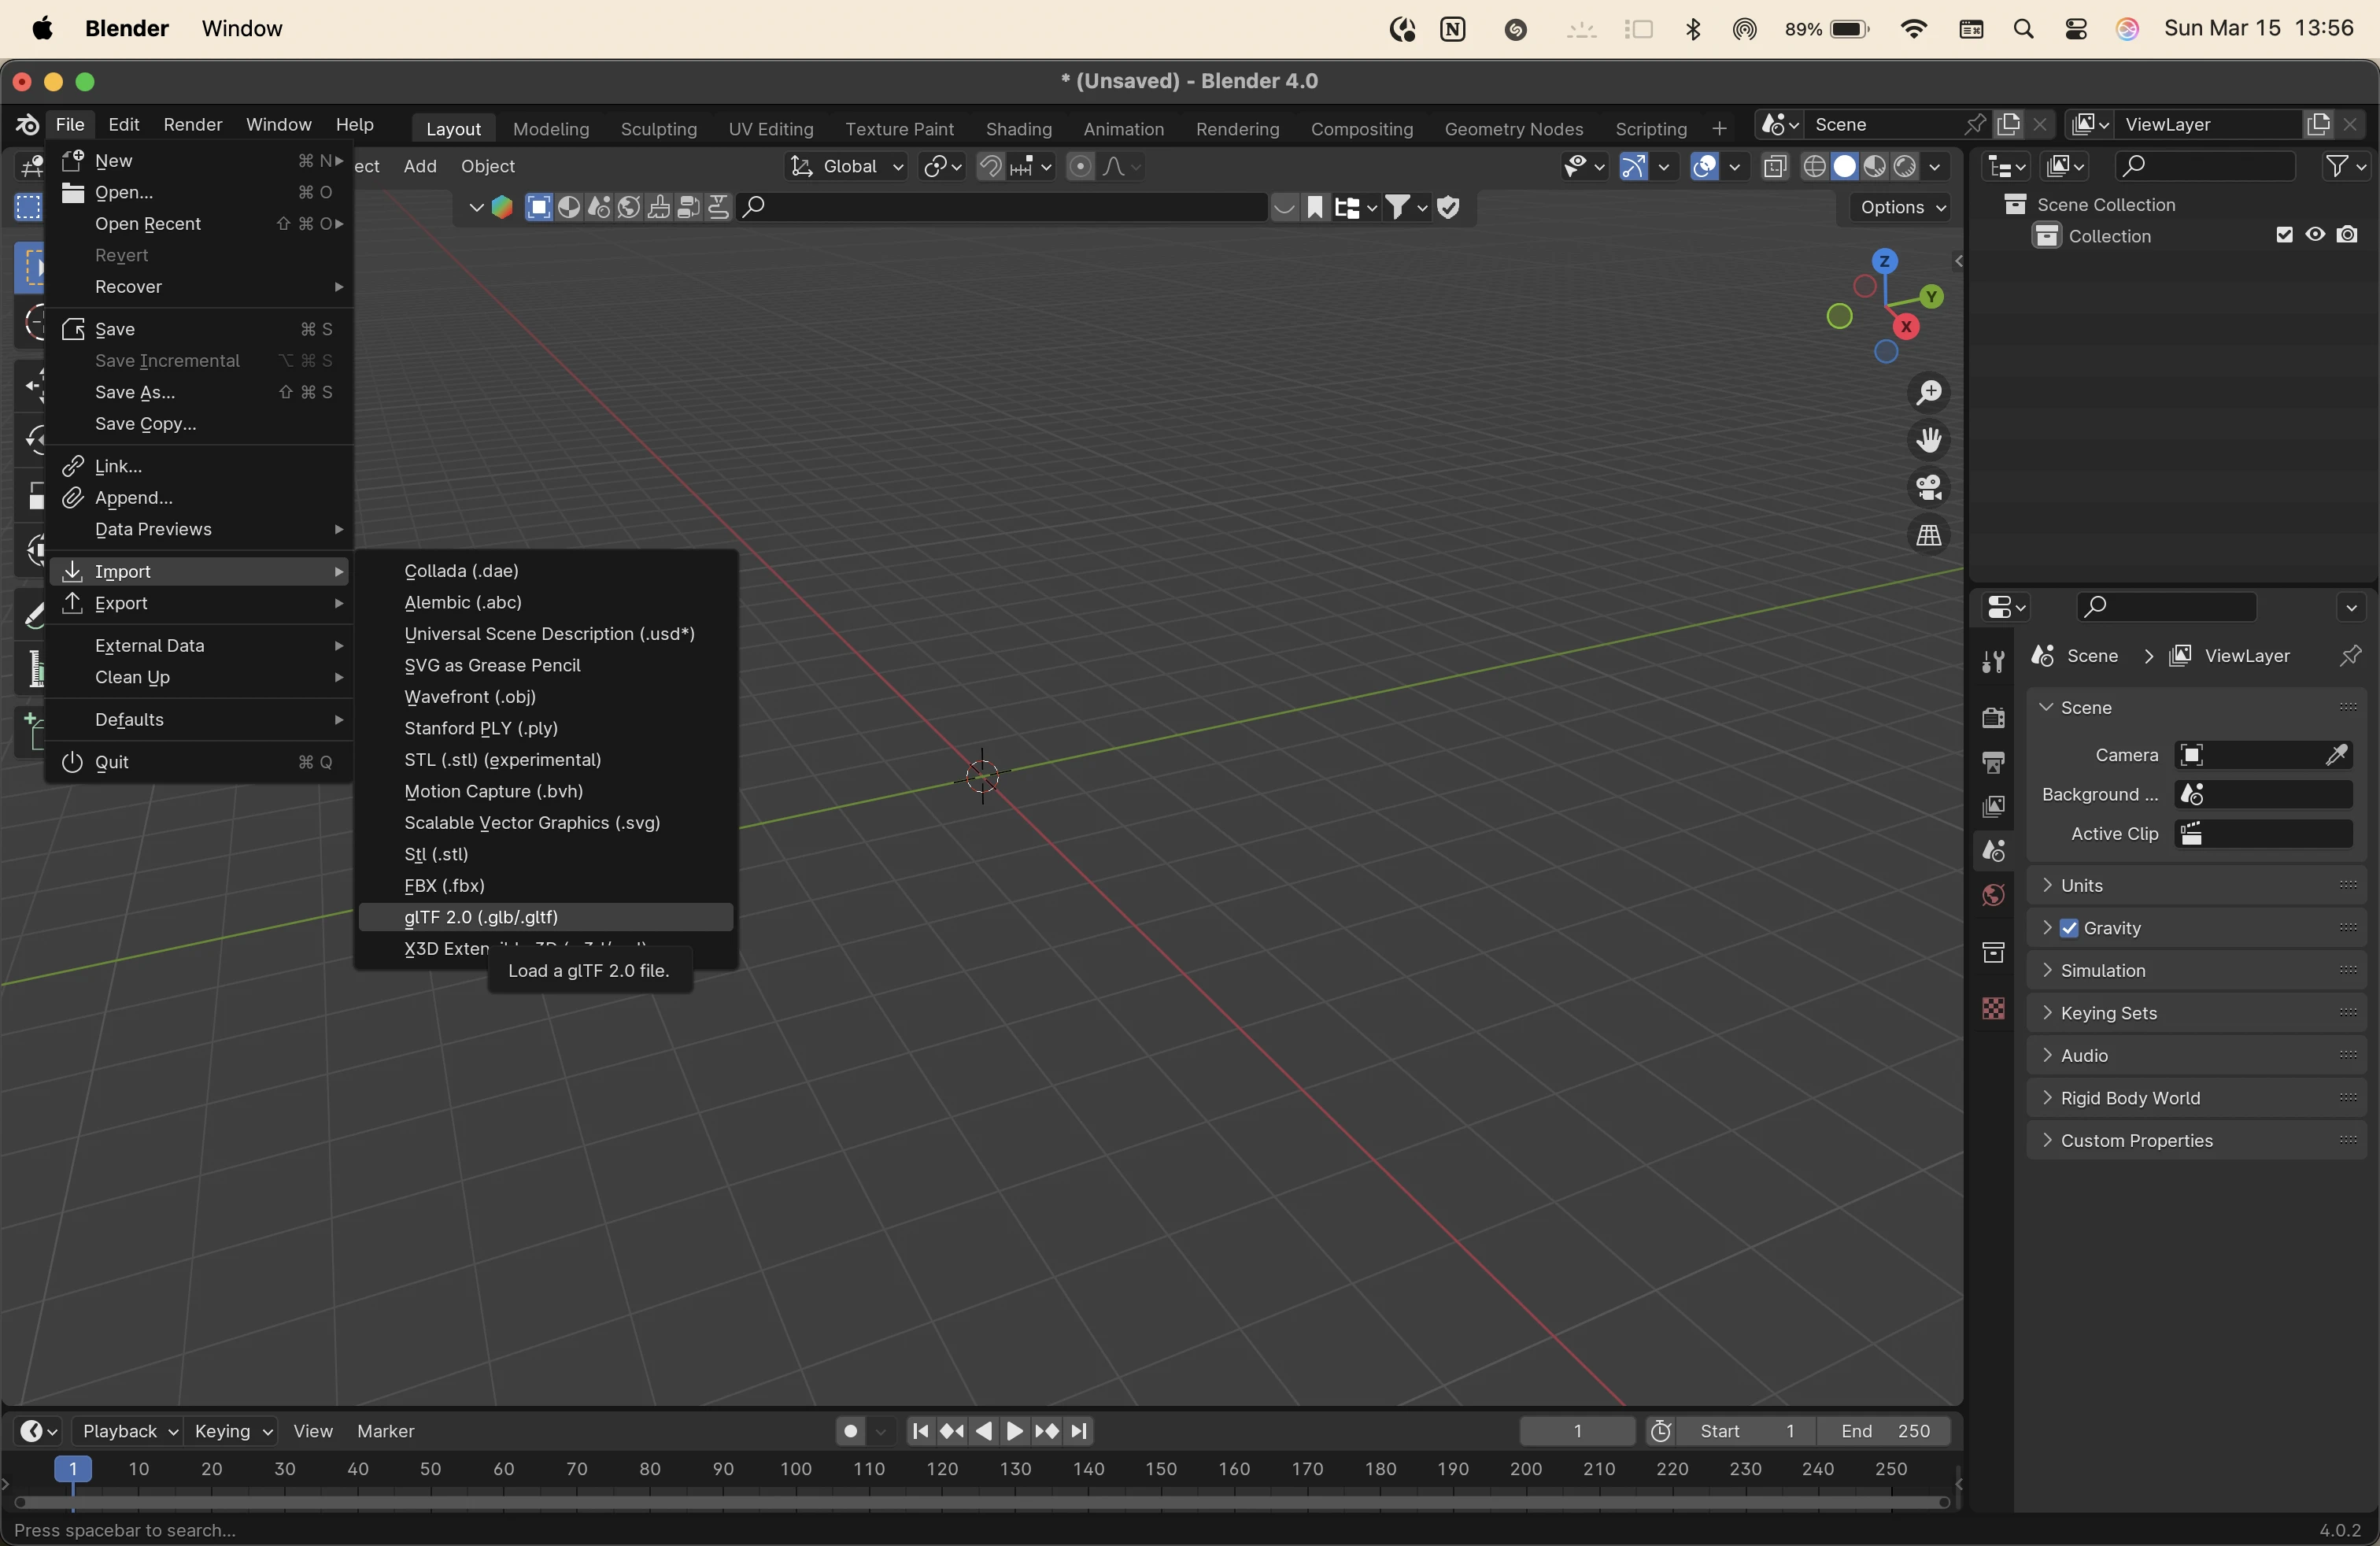Screen dimensions: 2380x1546
Task: Switch perspective/orthographic grid icon
Action: pos(1928,535)
